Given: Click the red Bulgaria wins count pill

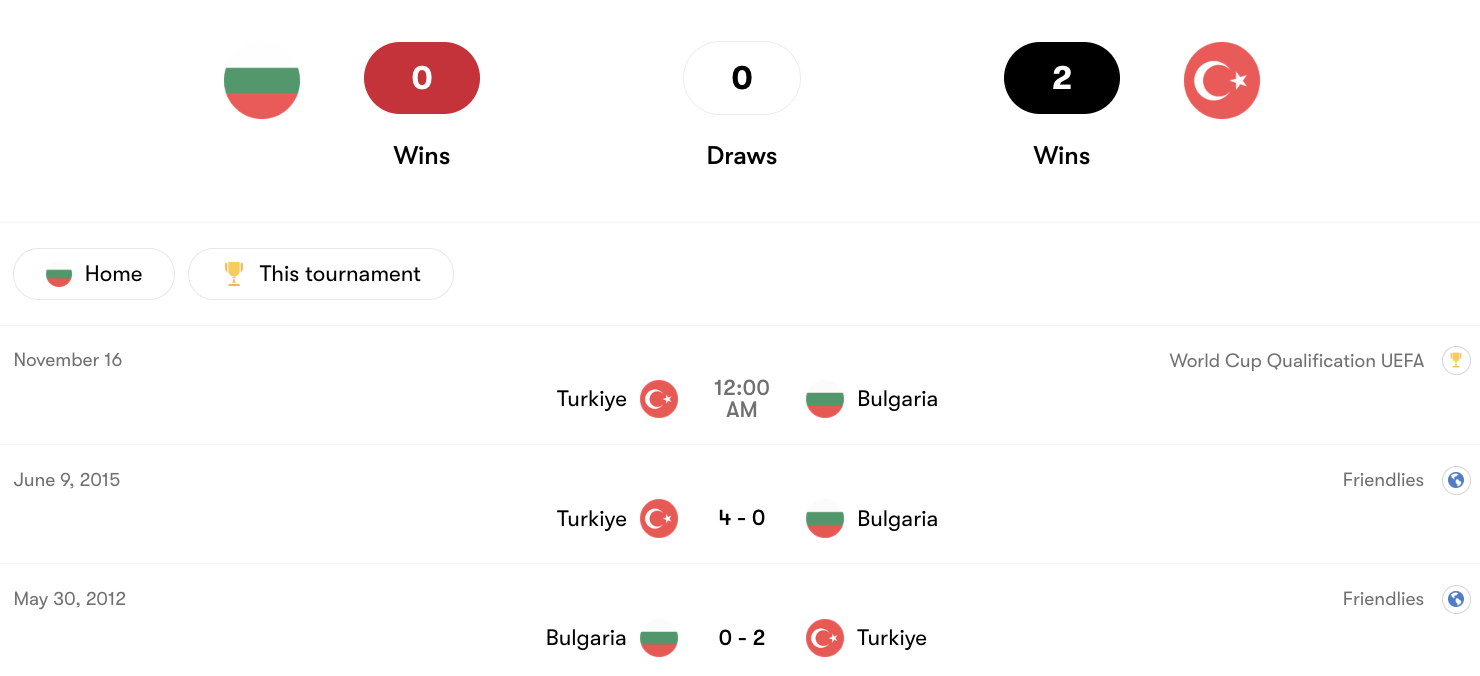Looking at the screenshot, I should pos(422,78).
